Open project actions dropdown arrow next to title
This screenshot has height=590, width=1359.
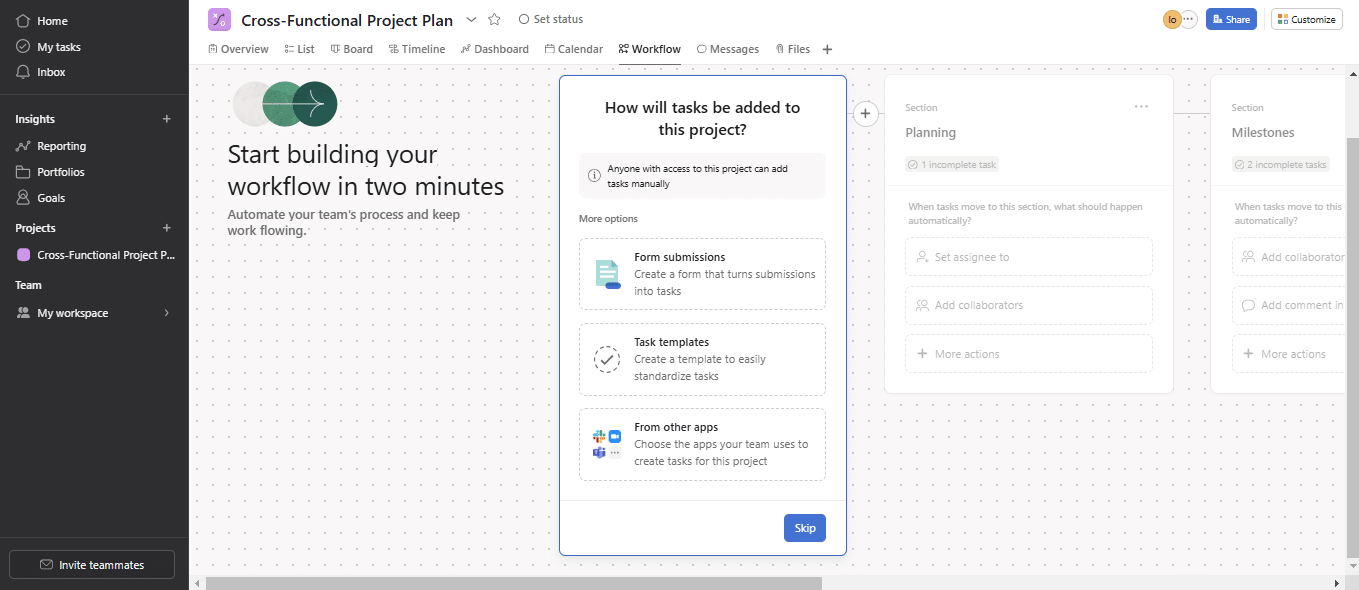pos(471,20)
